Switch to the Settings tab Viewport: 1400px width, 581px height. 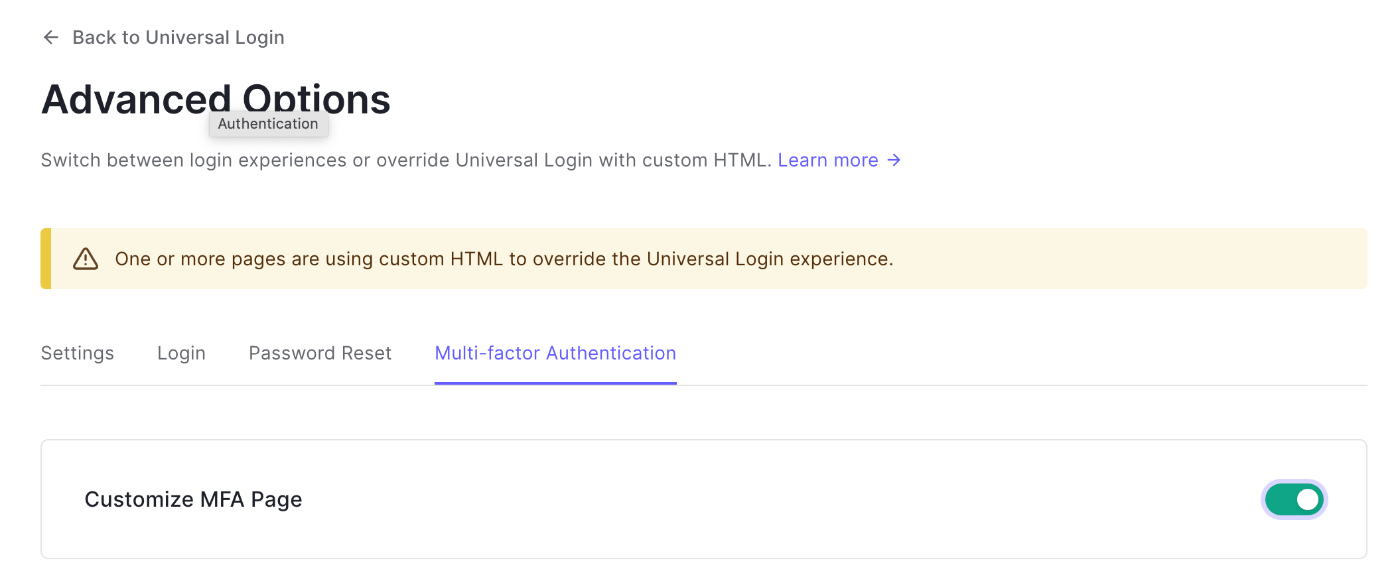(x=77, y=353)
